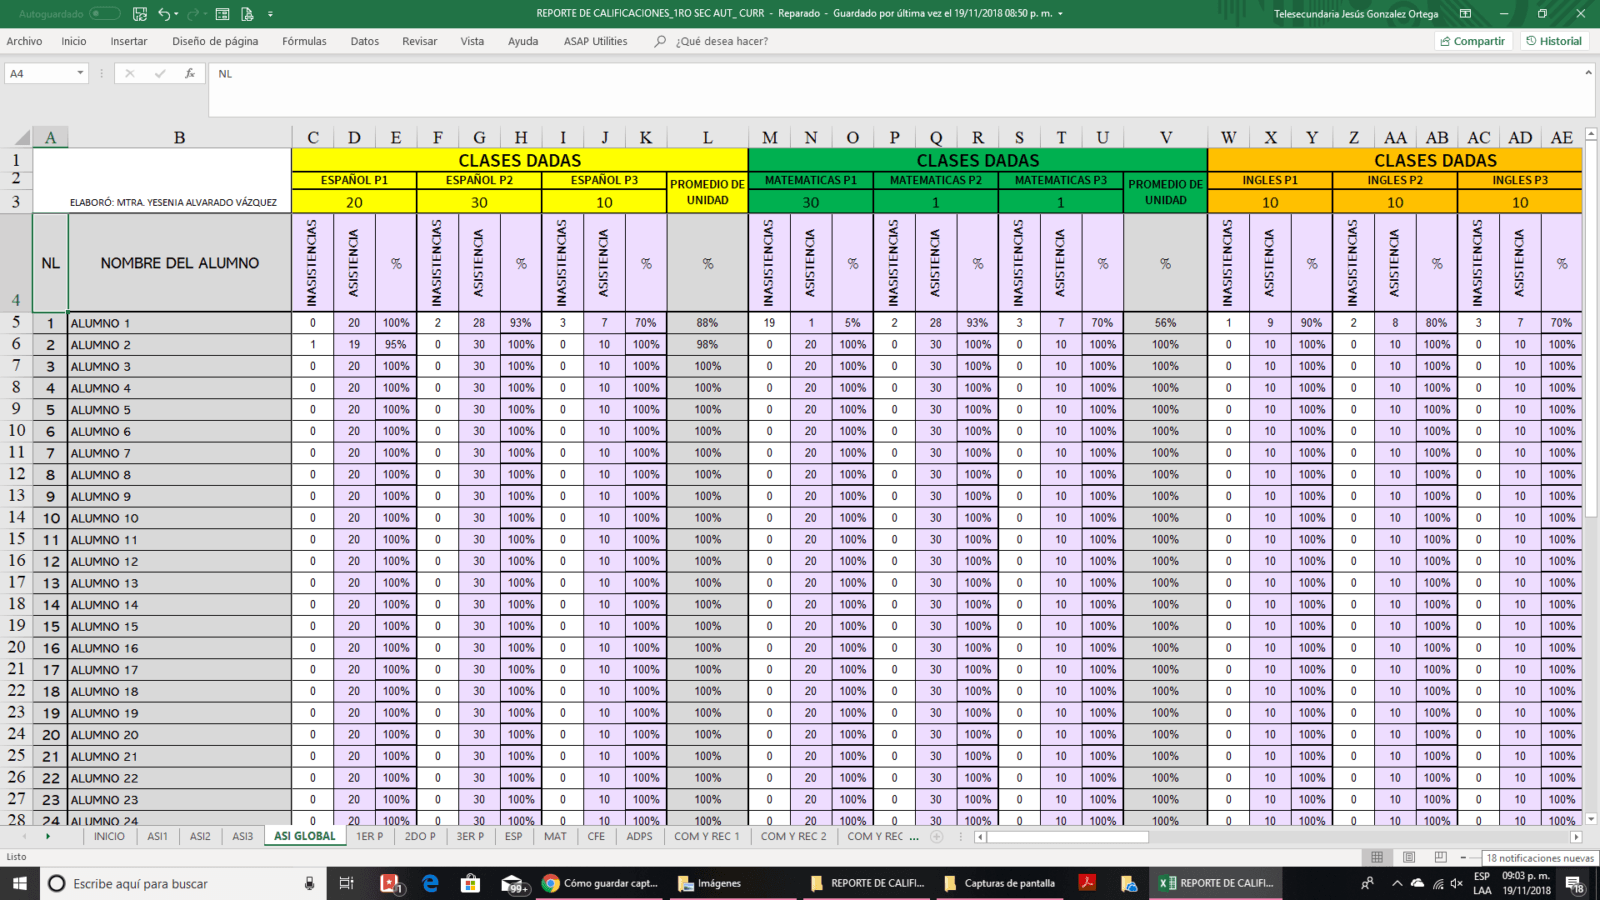
Task: Click the zoom out minus on zoom slider
Action: tap(1463, 857)
